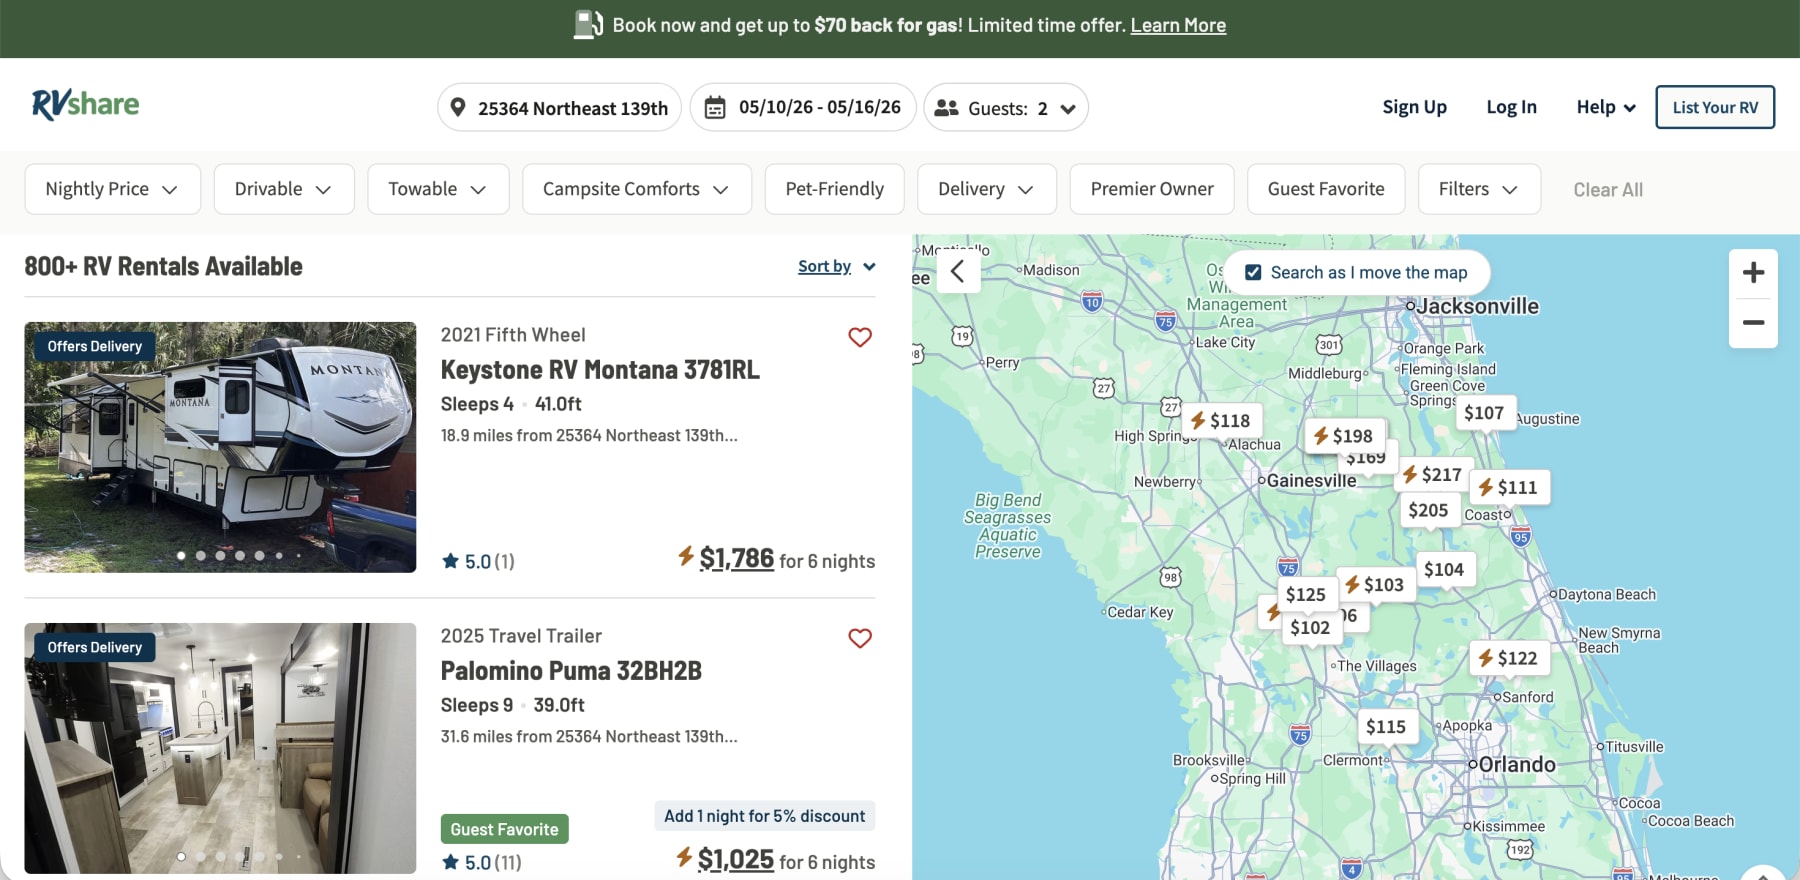This screenshot has height=880, width=1800.
Task: Click the List Your RV button
Action: [x=1715, y=107]
